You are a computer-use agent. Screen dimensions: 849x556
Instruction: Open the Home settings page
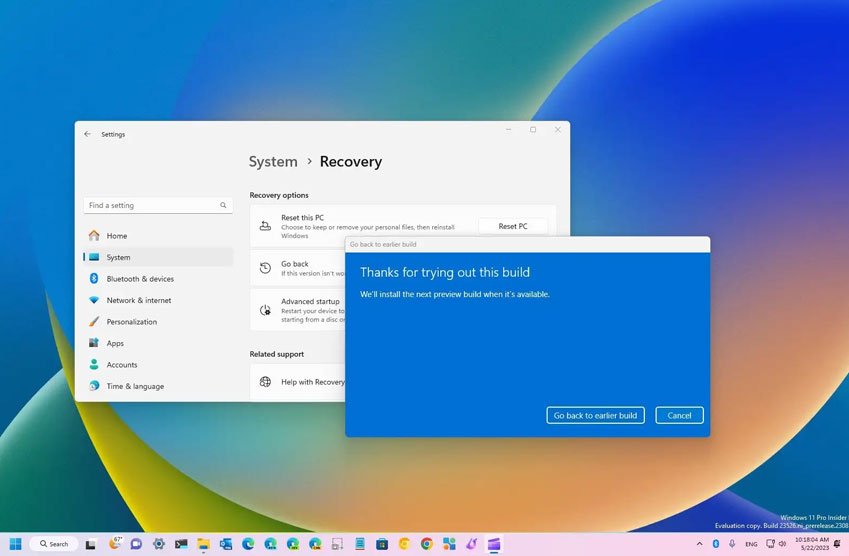(x=117, y=236)
